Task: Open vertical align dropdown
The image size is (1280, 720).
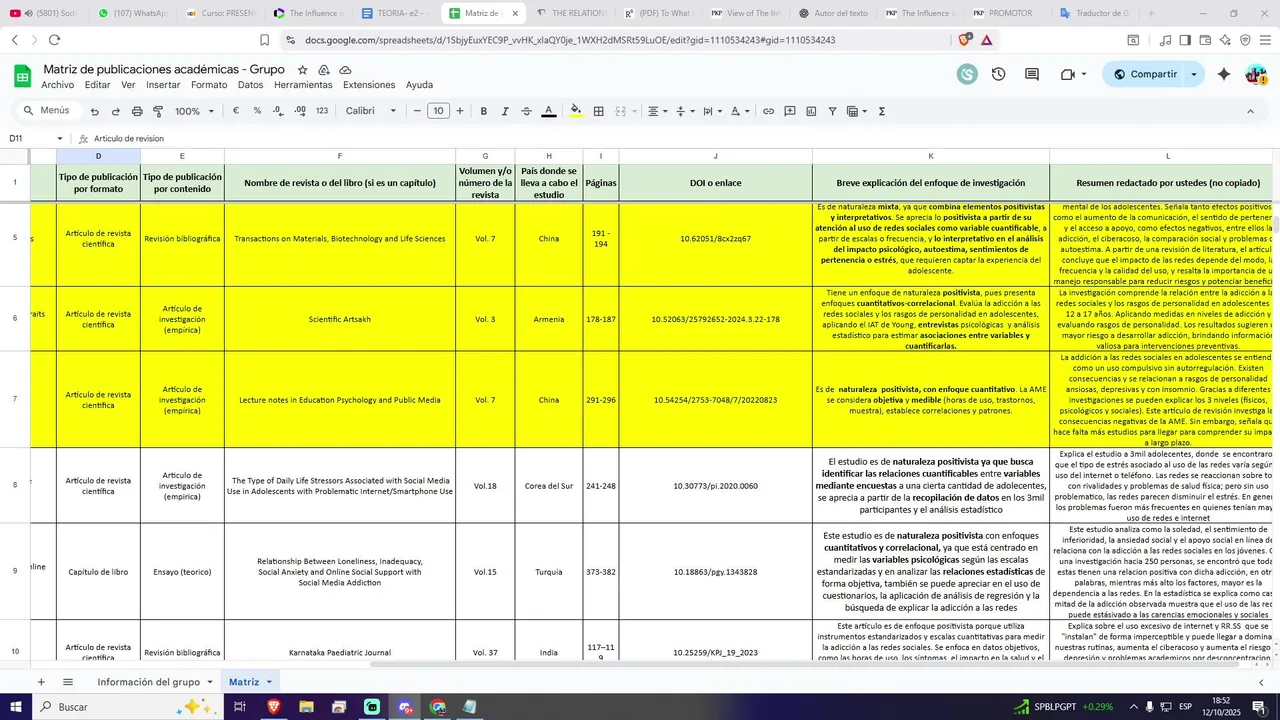Action: click(684, 111)
